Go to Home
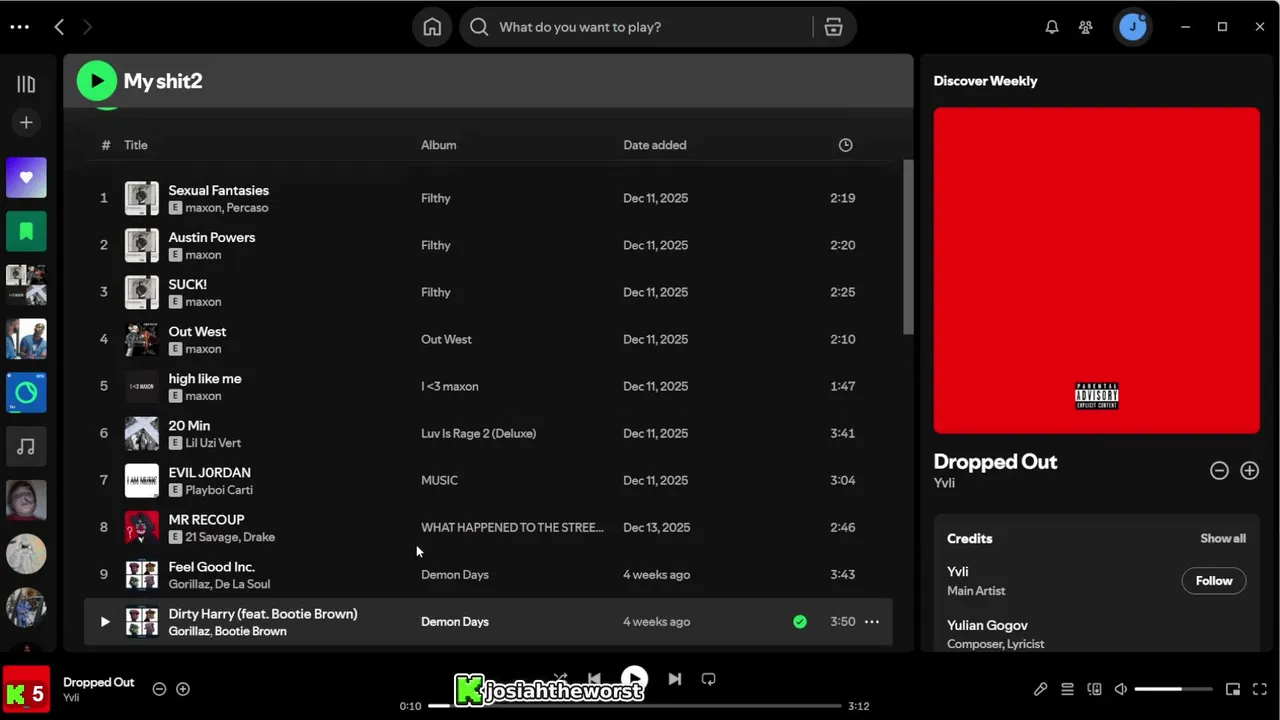 [x=432, y=27]
